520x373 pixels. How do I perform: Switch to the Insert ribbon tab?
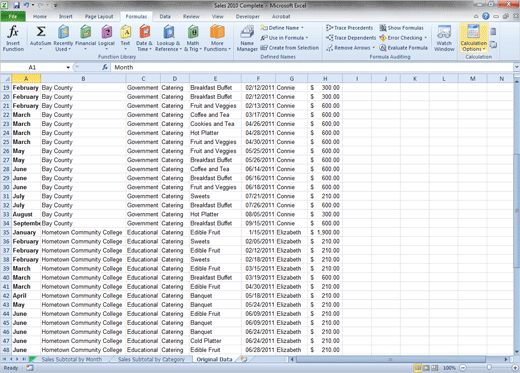point(66,16)
